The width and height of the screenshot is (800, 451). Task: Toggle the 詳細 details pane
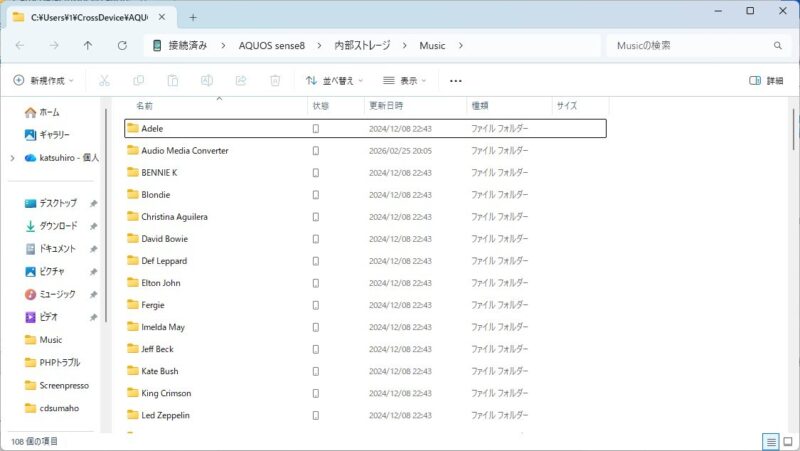click(766, 81)
